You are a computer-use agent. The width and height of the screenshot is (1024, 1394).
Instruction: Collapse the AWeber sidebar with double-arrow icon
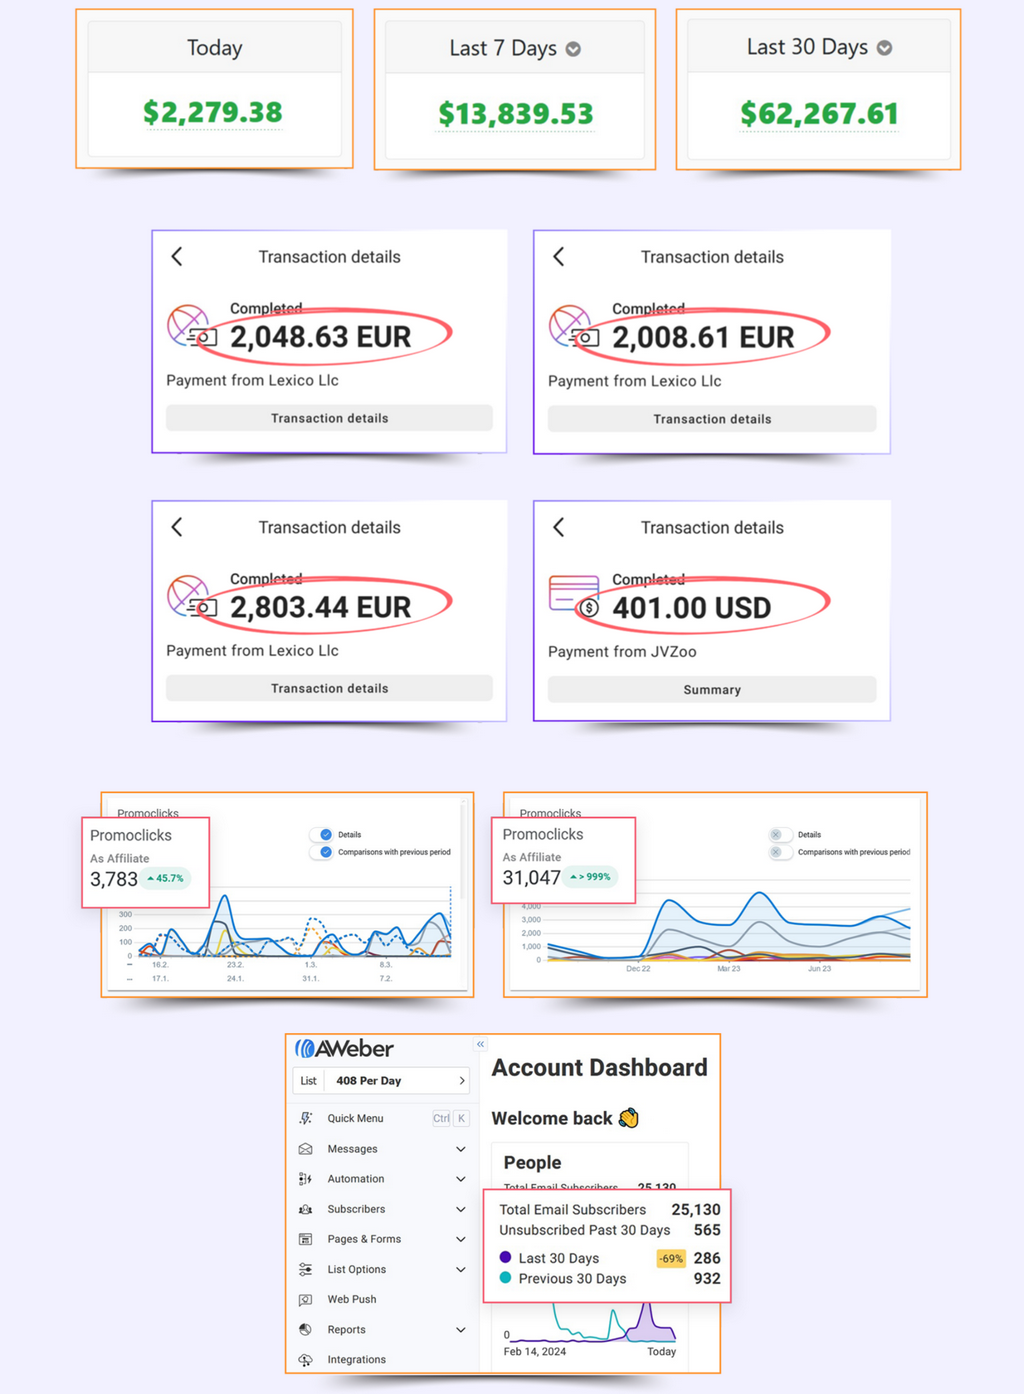480,1044
